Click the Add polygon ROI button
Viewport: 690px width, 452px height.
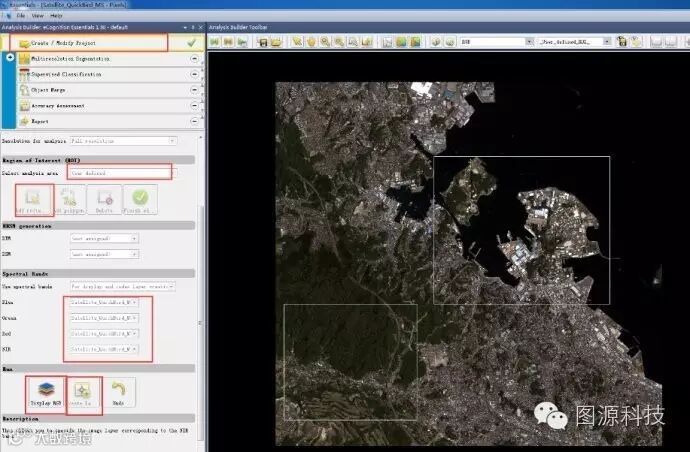click(x=69, y=200)
